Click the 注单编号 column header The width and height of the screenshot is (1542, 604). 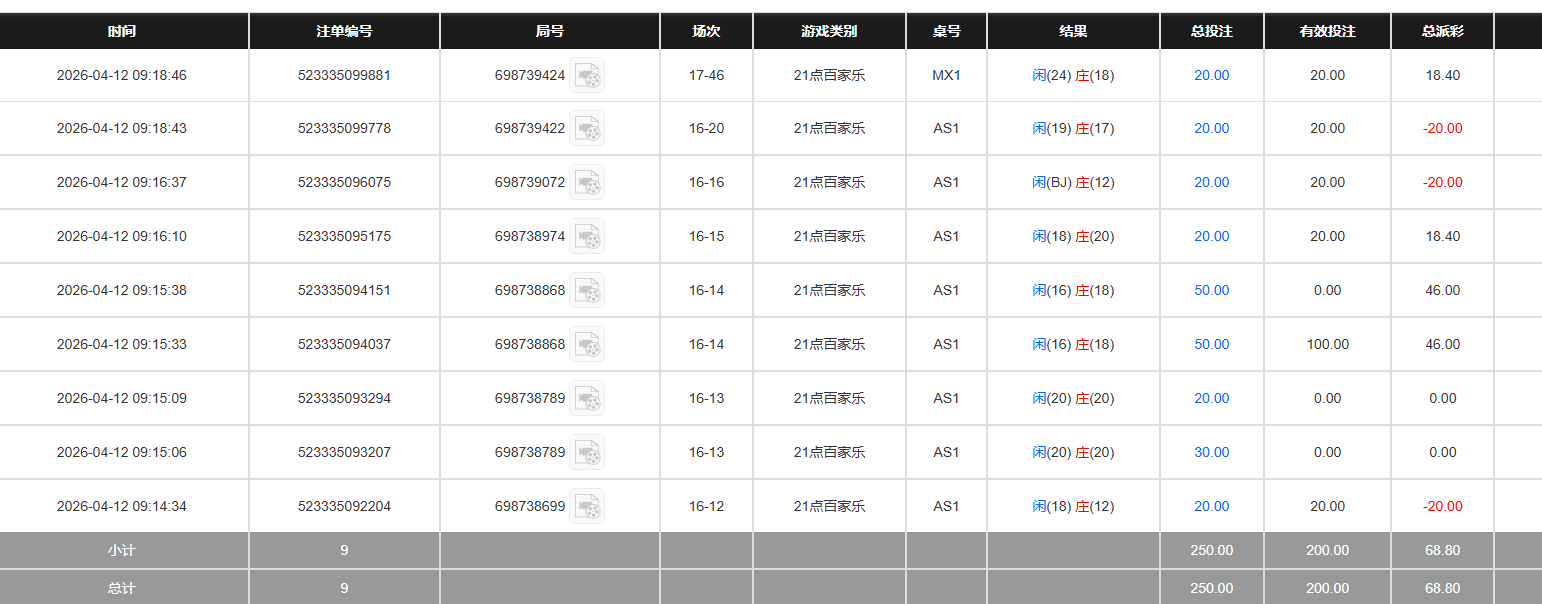pyautogui.click(x=344, y=31)
